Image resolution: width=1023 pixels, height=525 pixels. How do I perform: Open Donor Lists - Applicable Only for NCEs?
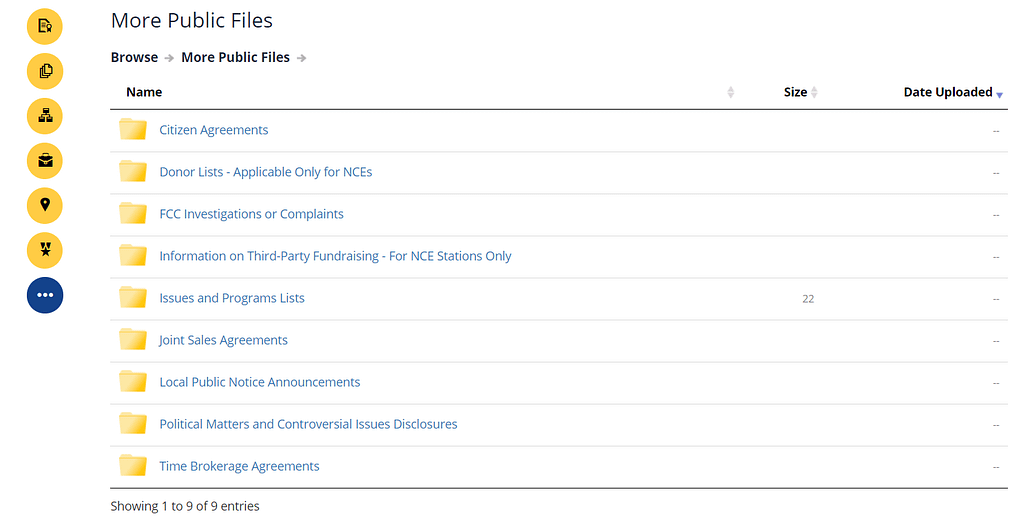point(265,172)
